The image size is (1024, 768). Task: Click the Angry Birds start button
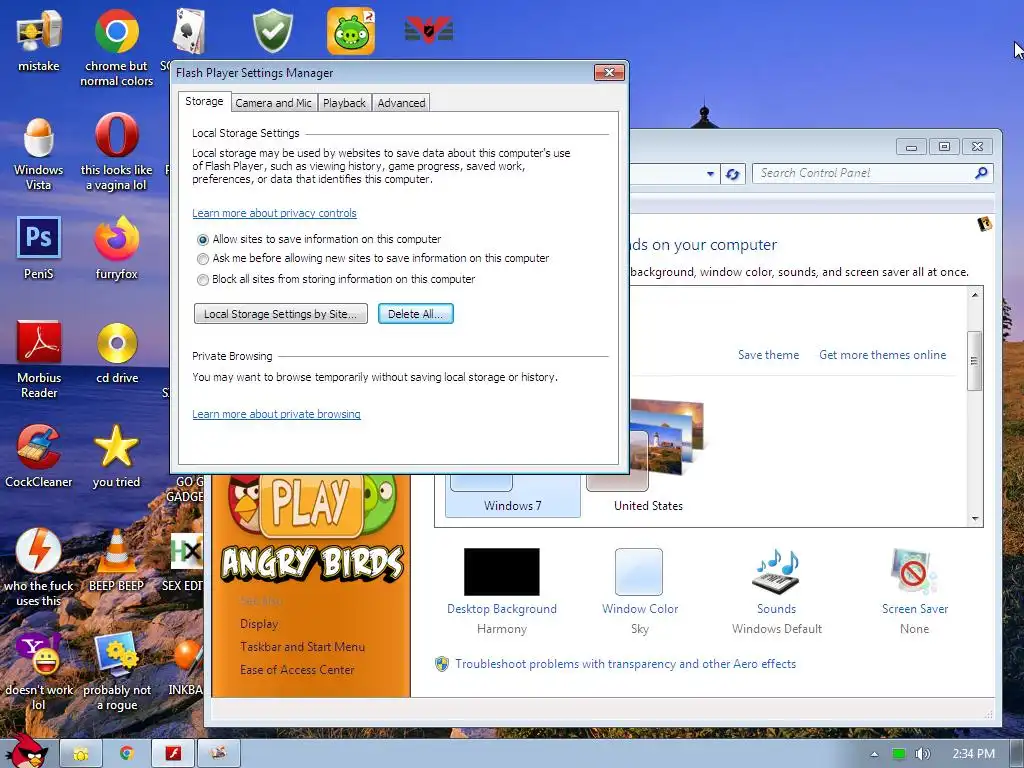[26, 751]
